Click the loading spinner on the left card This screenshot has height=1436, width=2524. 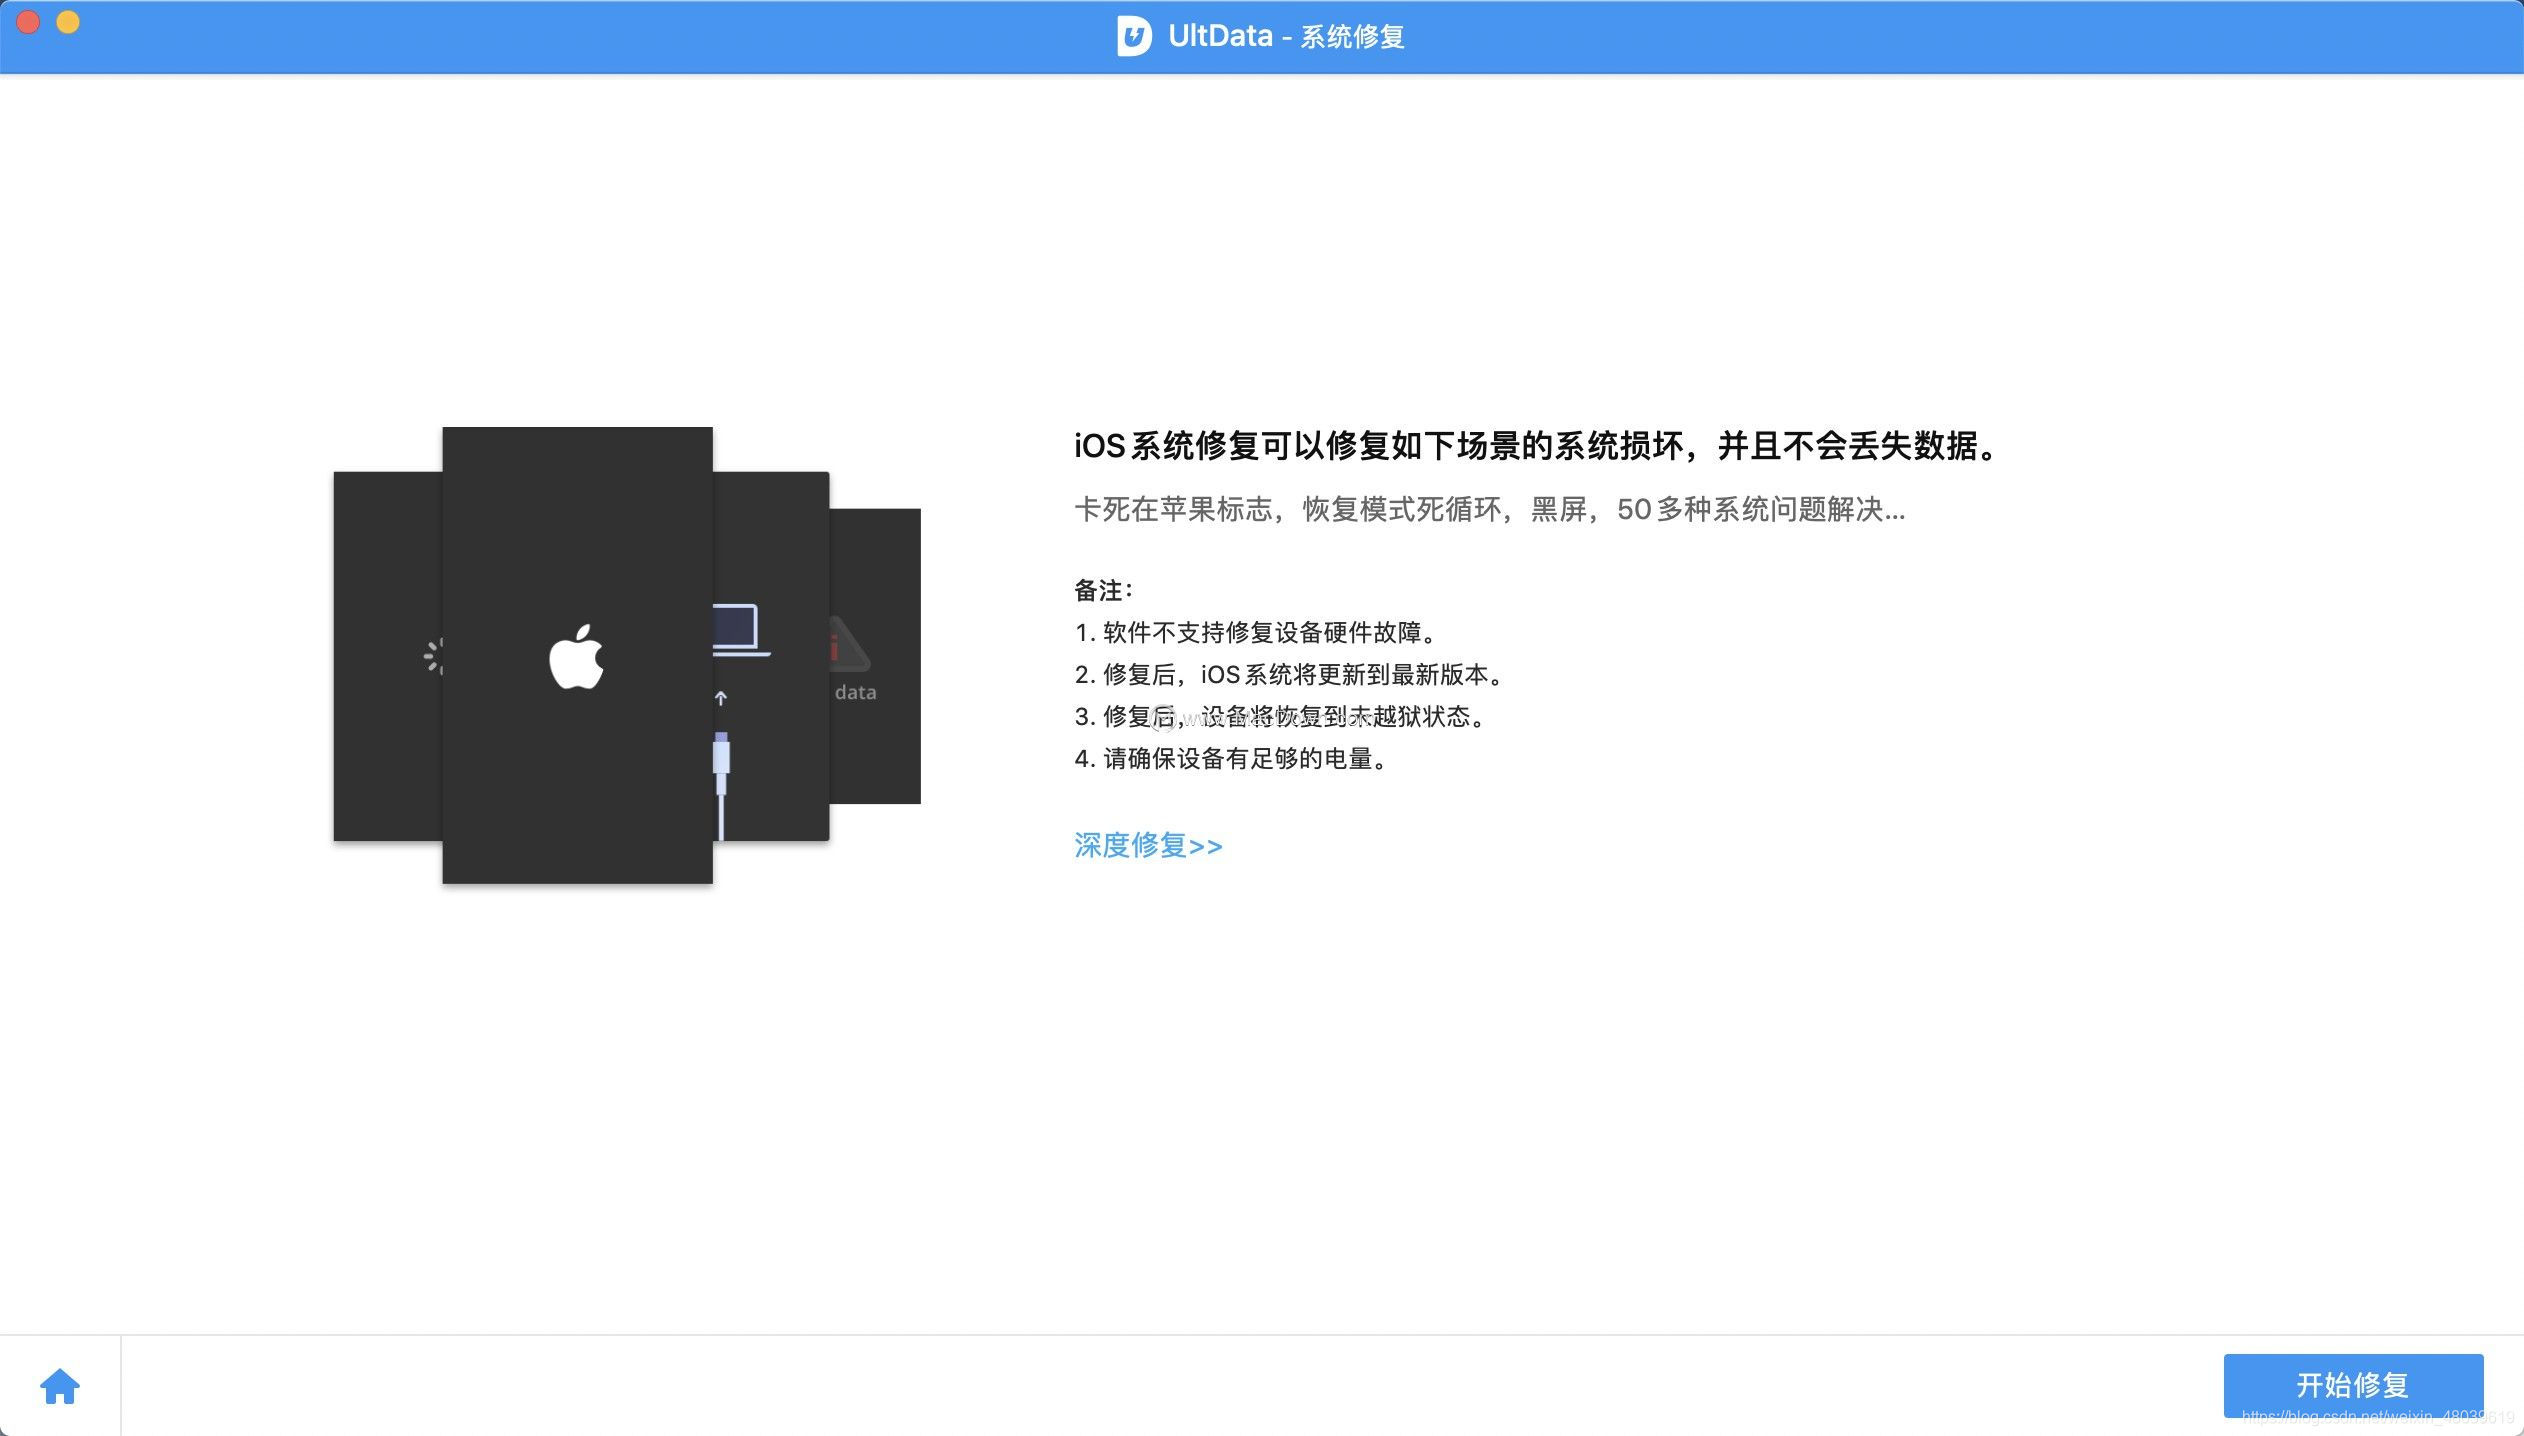pyautogui.click(x=433, y=657)
